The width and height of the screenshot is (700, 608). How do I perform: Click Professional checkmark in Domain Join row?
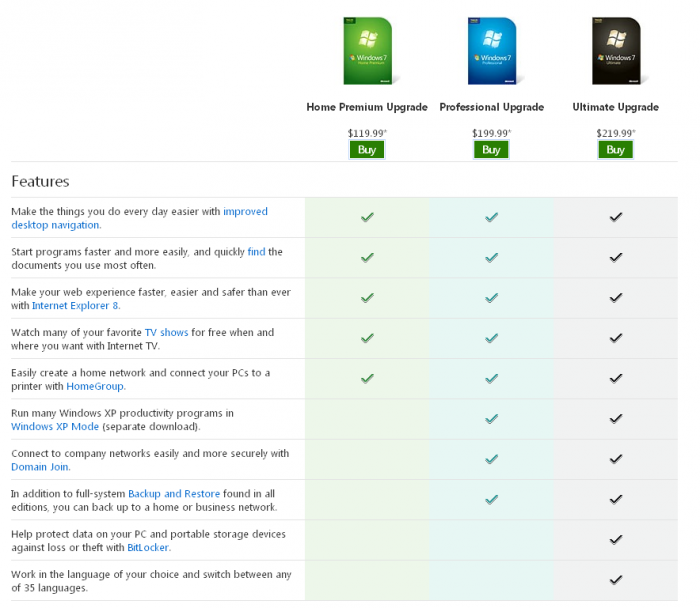491,459
